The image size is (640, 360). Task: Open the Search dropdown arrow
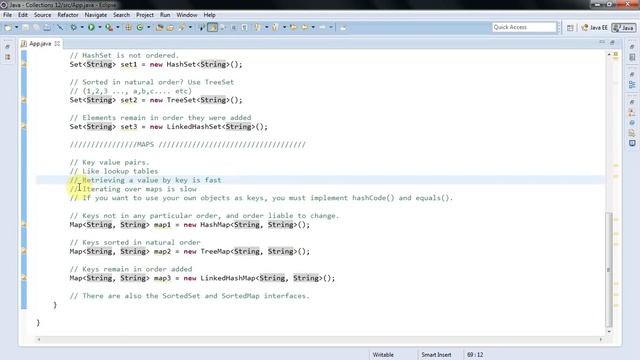click(x=190, y=27)
